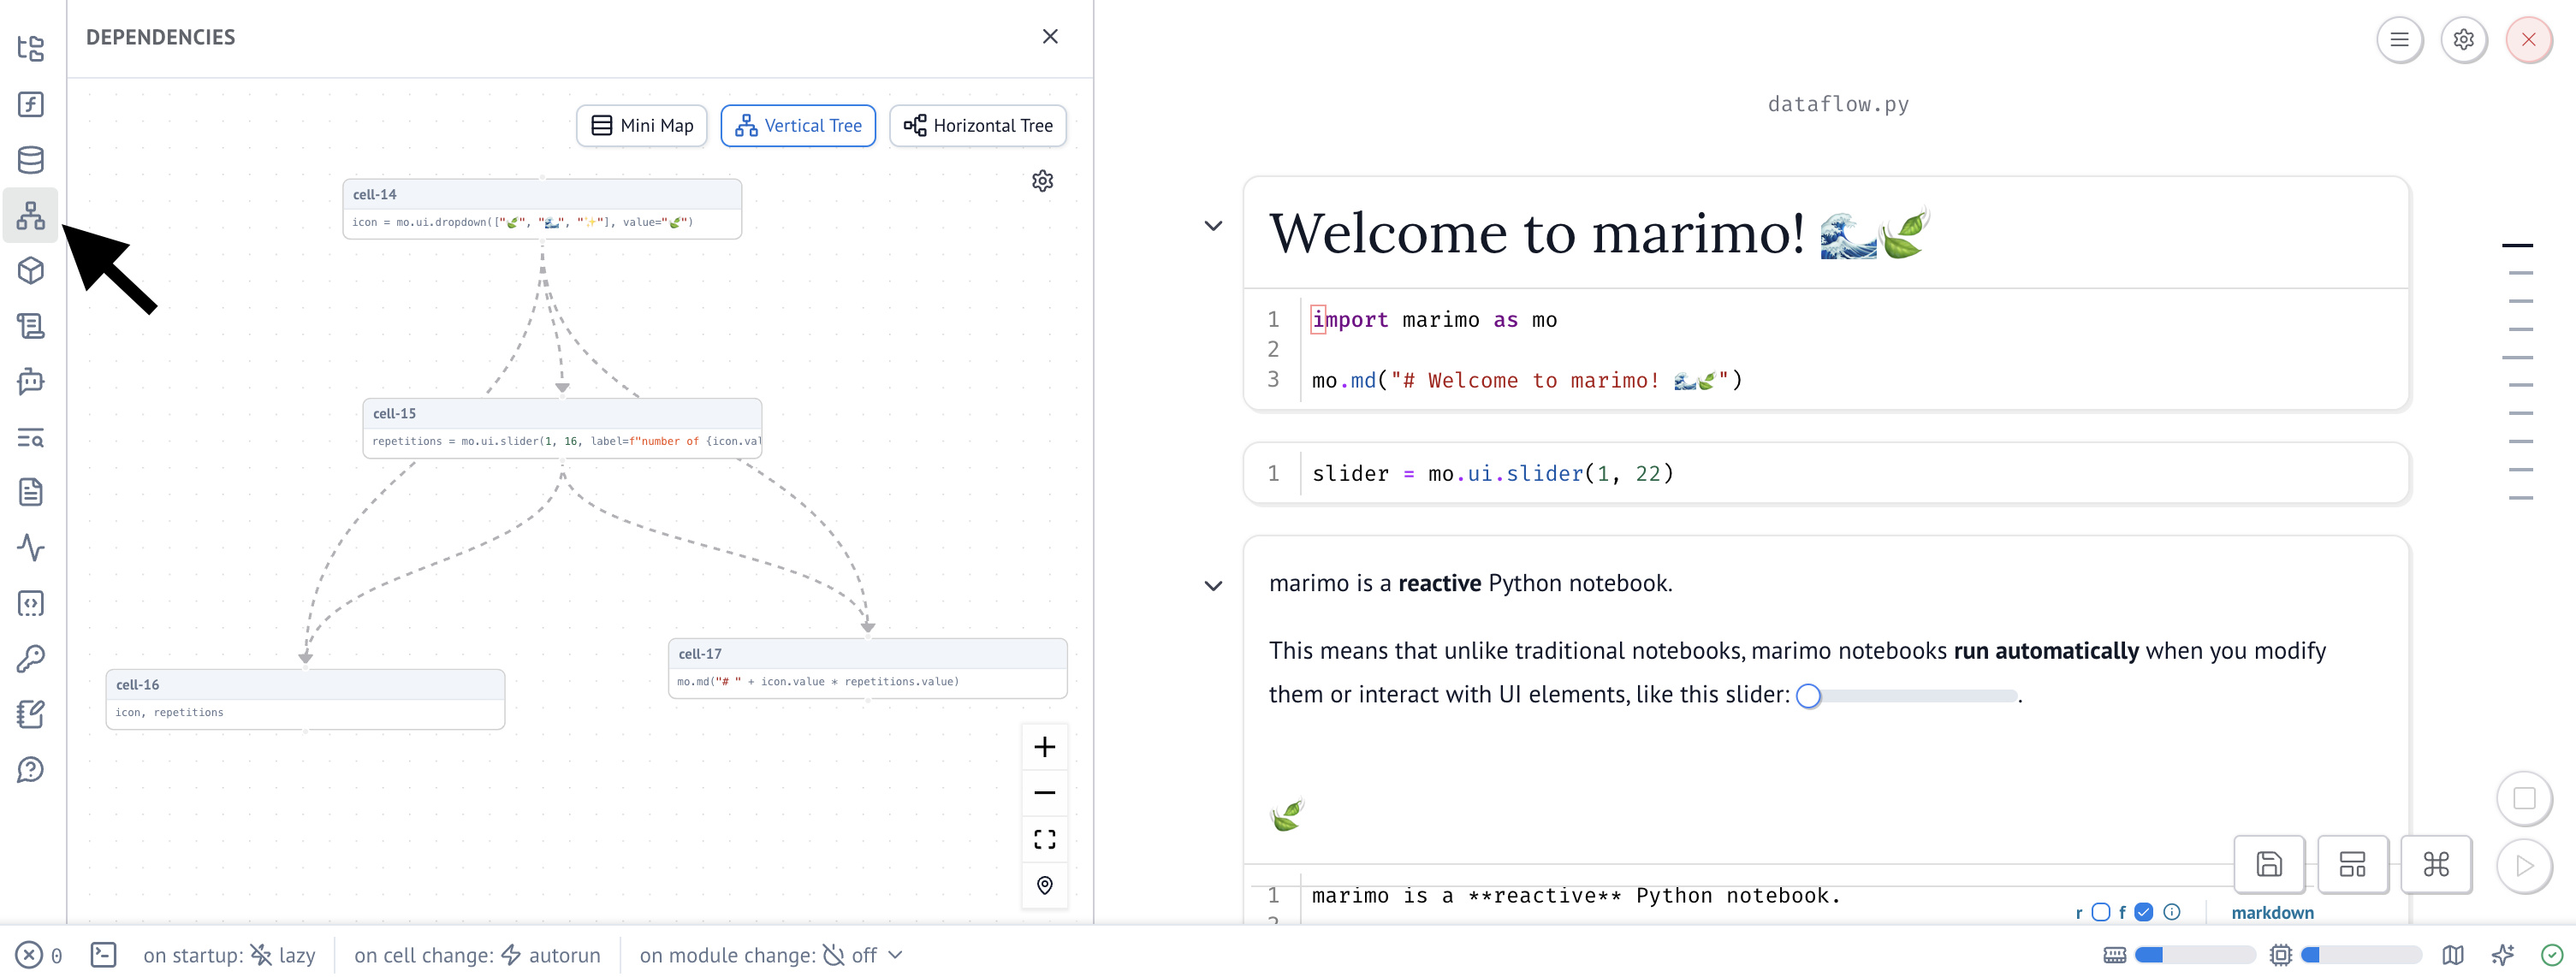
Task: Open the variables panel icon
Action: tap(31, 105)
